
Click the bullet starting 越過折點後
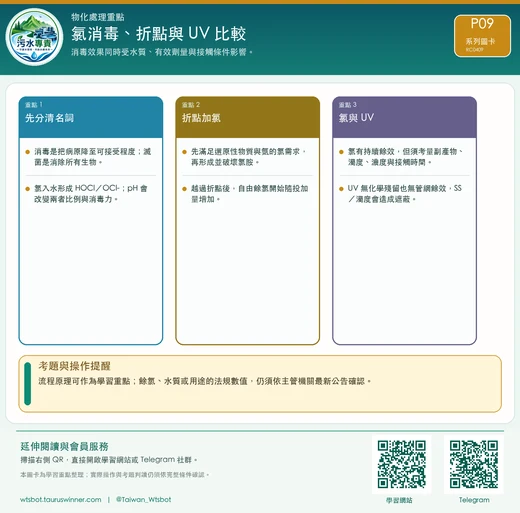pyautogui.click(x=249, y=194)
